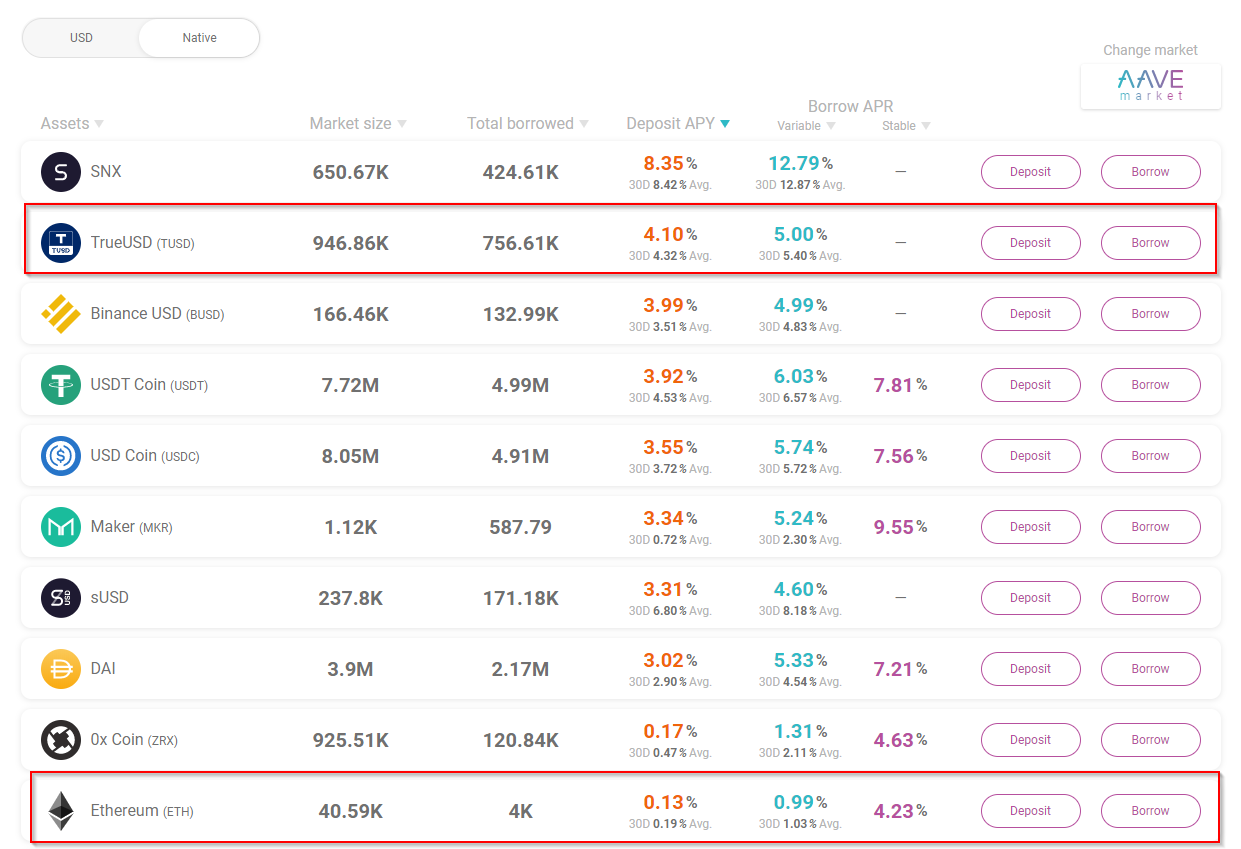Click the USDT Coin Tether logo
1241x849 pixels.
tap(61, 385)
